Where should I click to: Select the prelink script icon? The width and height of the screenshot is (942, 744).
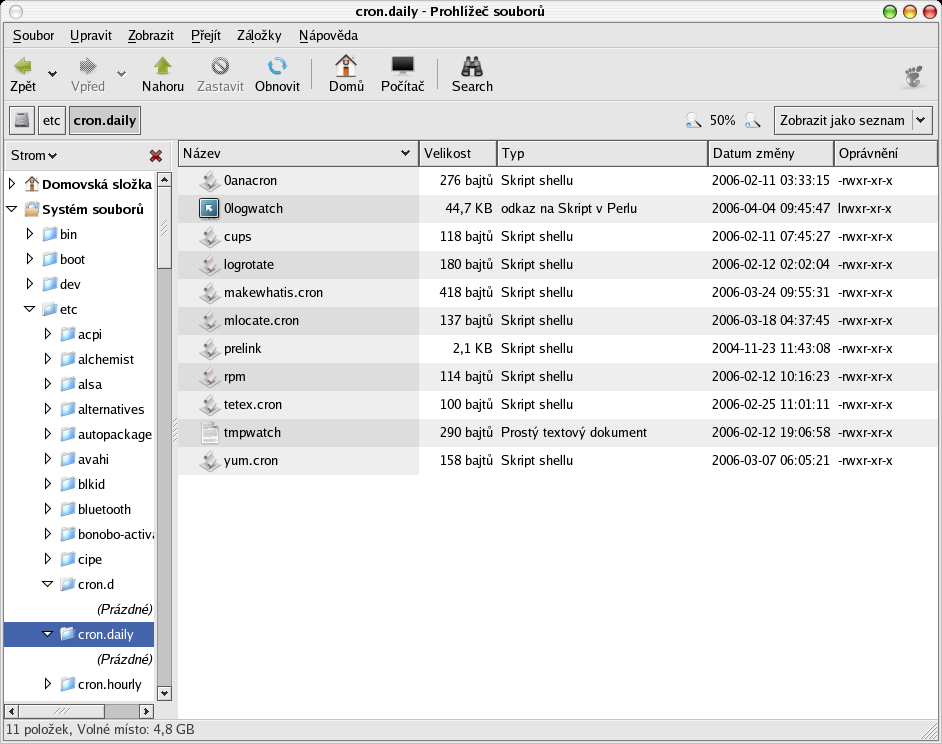pos(209,349)
